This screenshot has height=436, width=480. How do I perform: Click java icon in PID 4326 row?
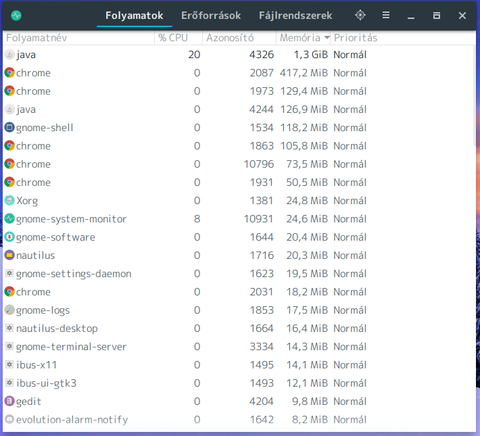point(10,55)
